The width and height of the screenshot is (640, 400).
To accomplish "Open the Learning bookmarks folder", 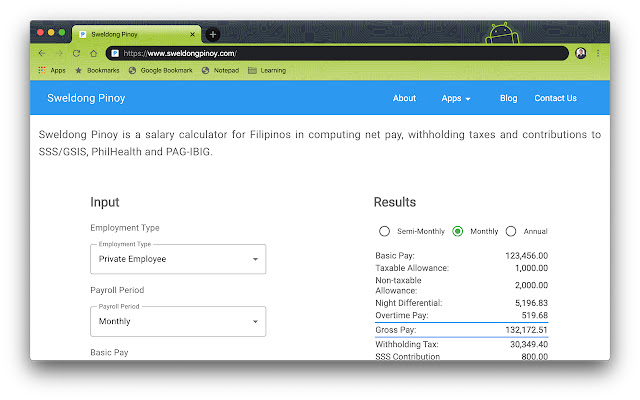I will coord(267,70).
